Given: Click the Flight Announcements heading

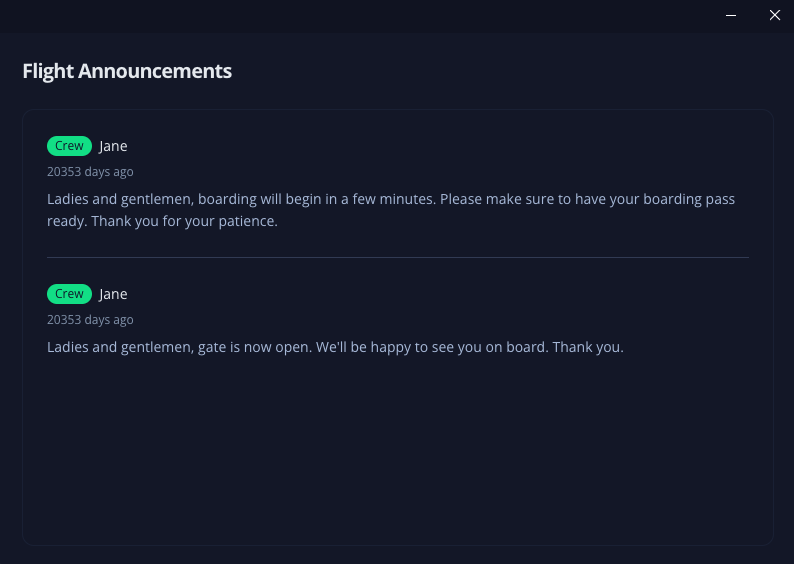Looking at the screenshot, I should (127, 71).
